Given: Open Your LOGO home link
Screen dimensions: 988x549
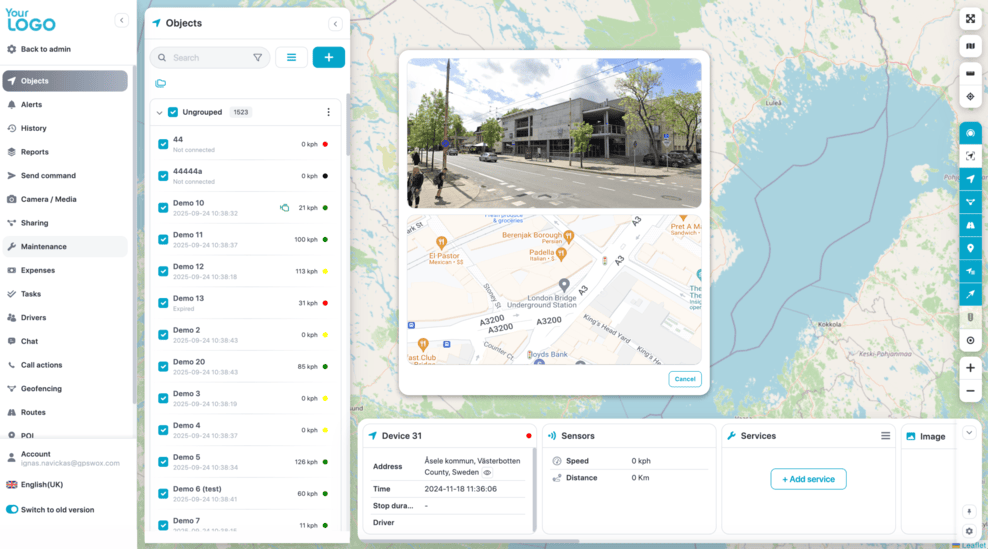Looking at the screenshot, I should (30, 20).
